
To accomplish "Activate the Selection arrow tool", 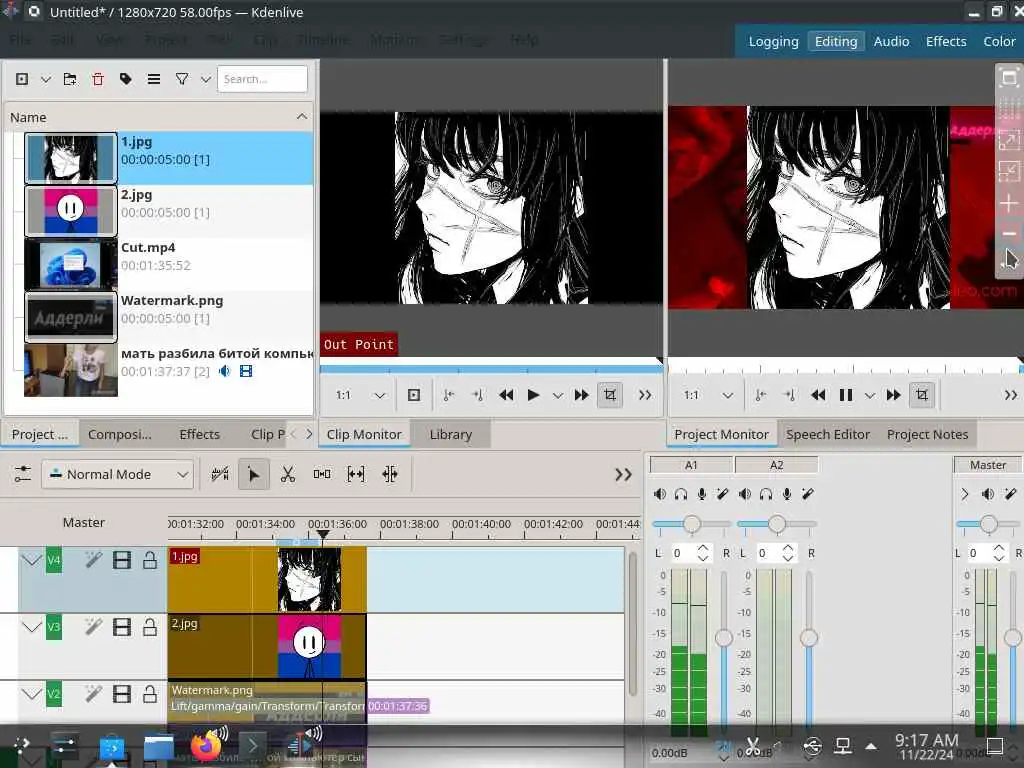I will (x=253, y=474).
